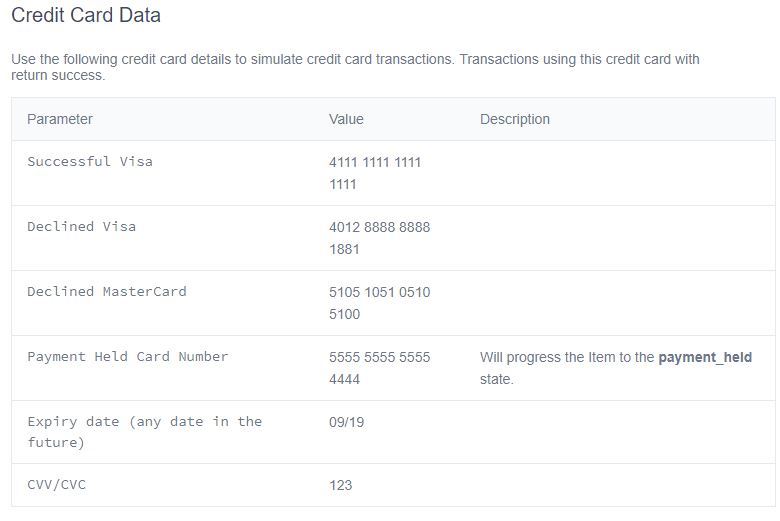Image resolution: width=780 pixels, height=521 pixels.
Task: Select the Expiry date parameter label
Action: click(144, 431)
